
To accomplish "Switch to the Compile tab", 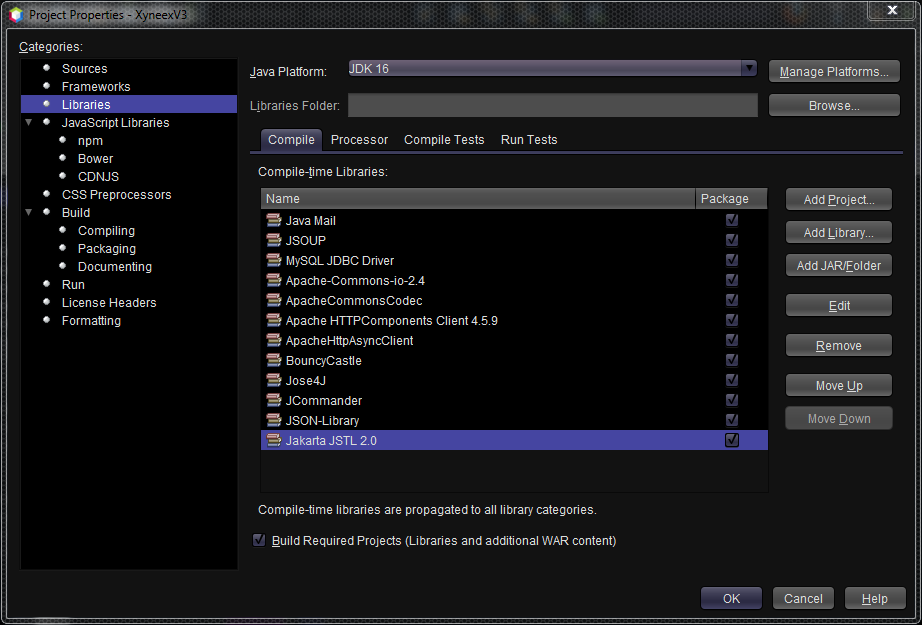I will [291, 140].
